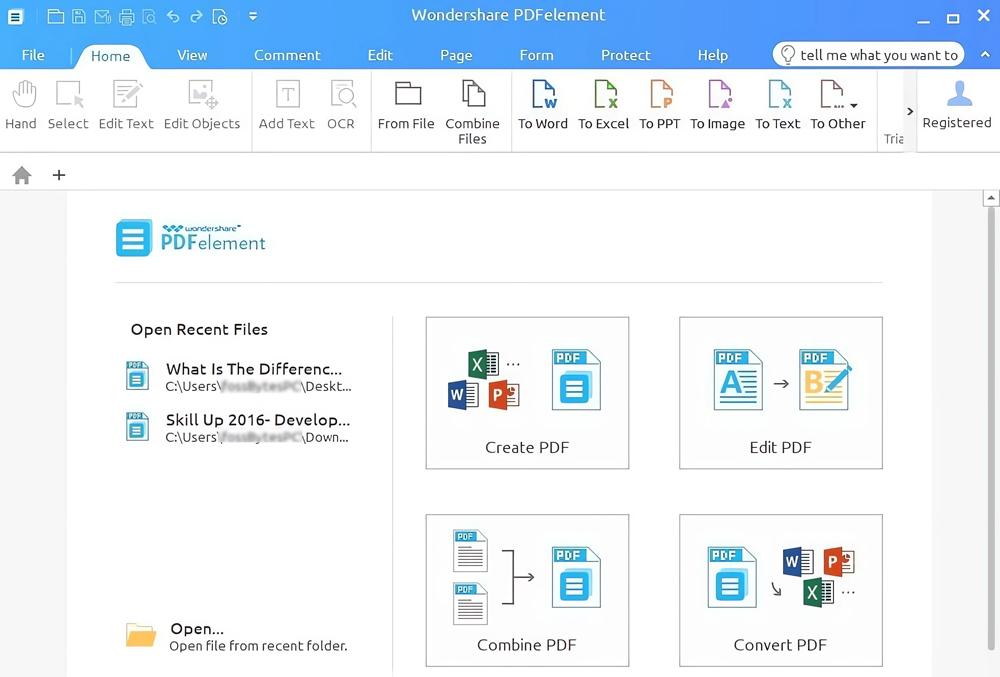This screenshot has height=677, width=1000.
Task: Choose the To Text converter
Action: click(778, 105)
